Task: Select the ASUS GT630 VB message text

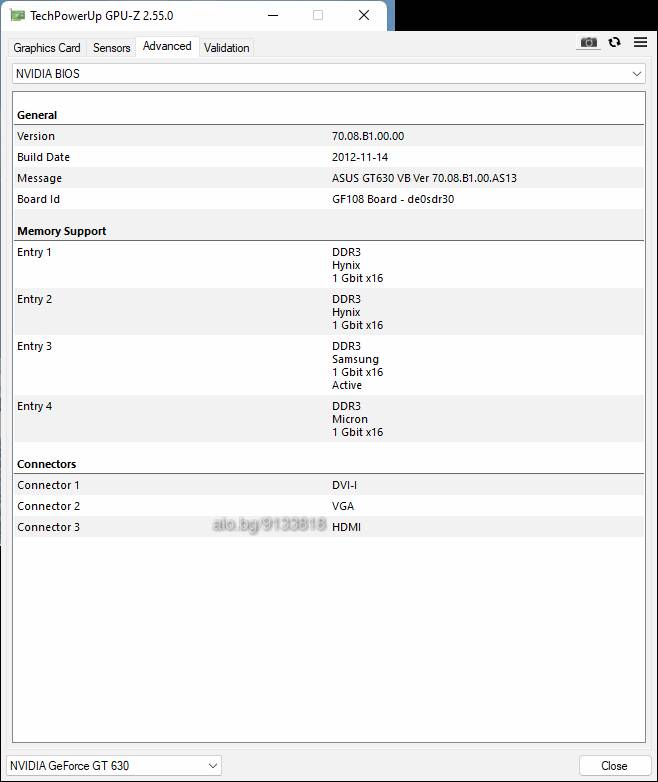Action: coord(424,178)
